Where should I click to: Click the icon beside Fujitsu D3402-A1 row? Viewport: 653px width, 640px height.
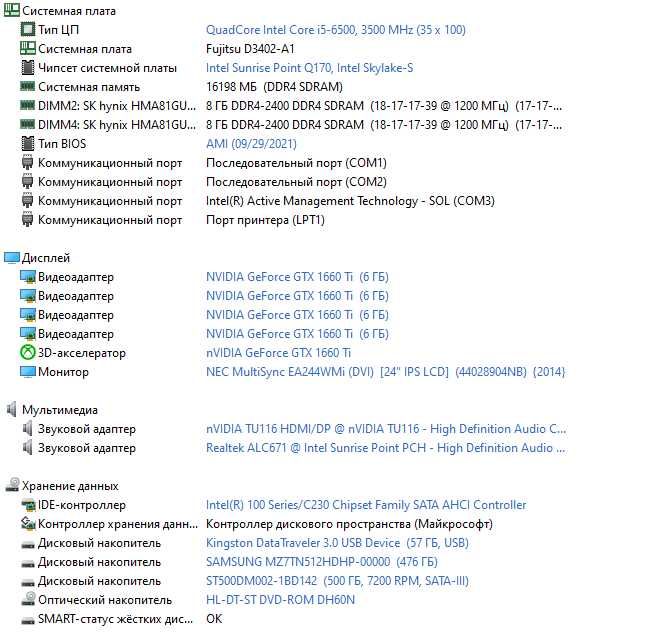(x=27, y=48)
